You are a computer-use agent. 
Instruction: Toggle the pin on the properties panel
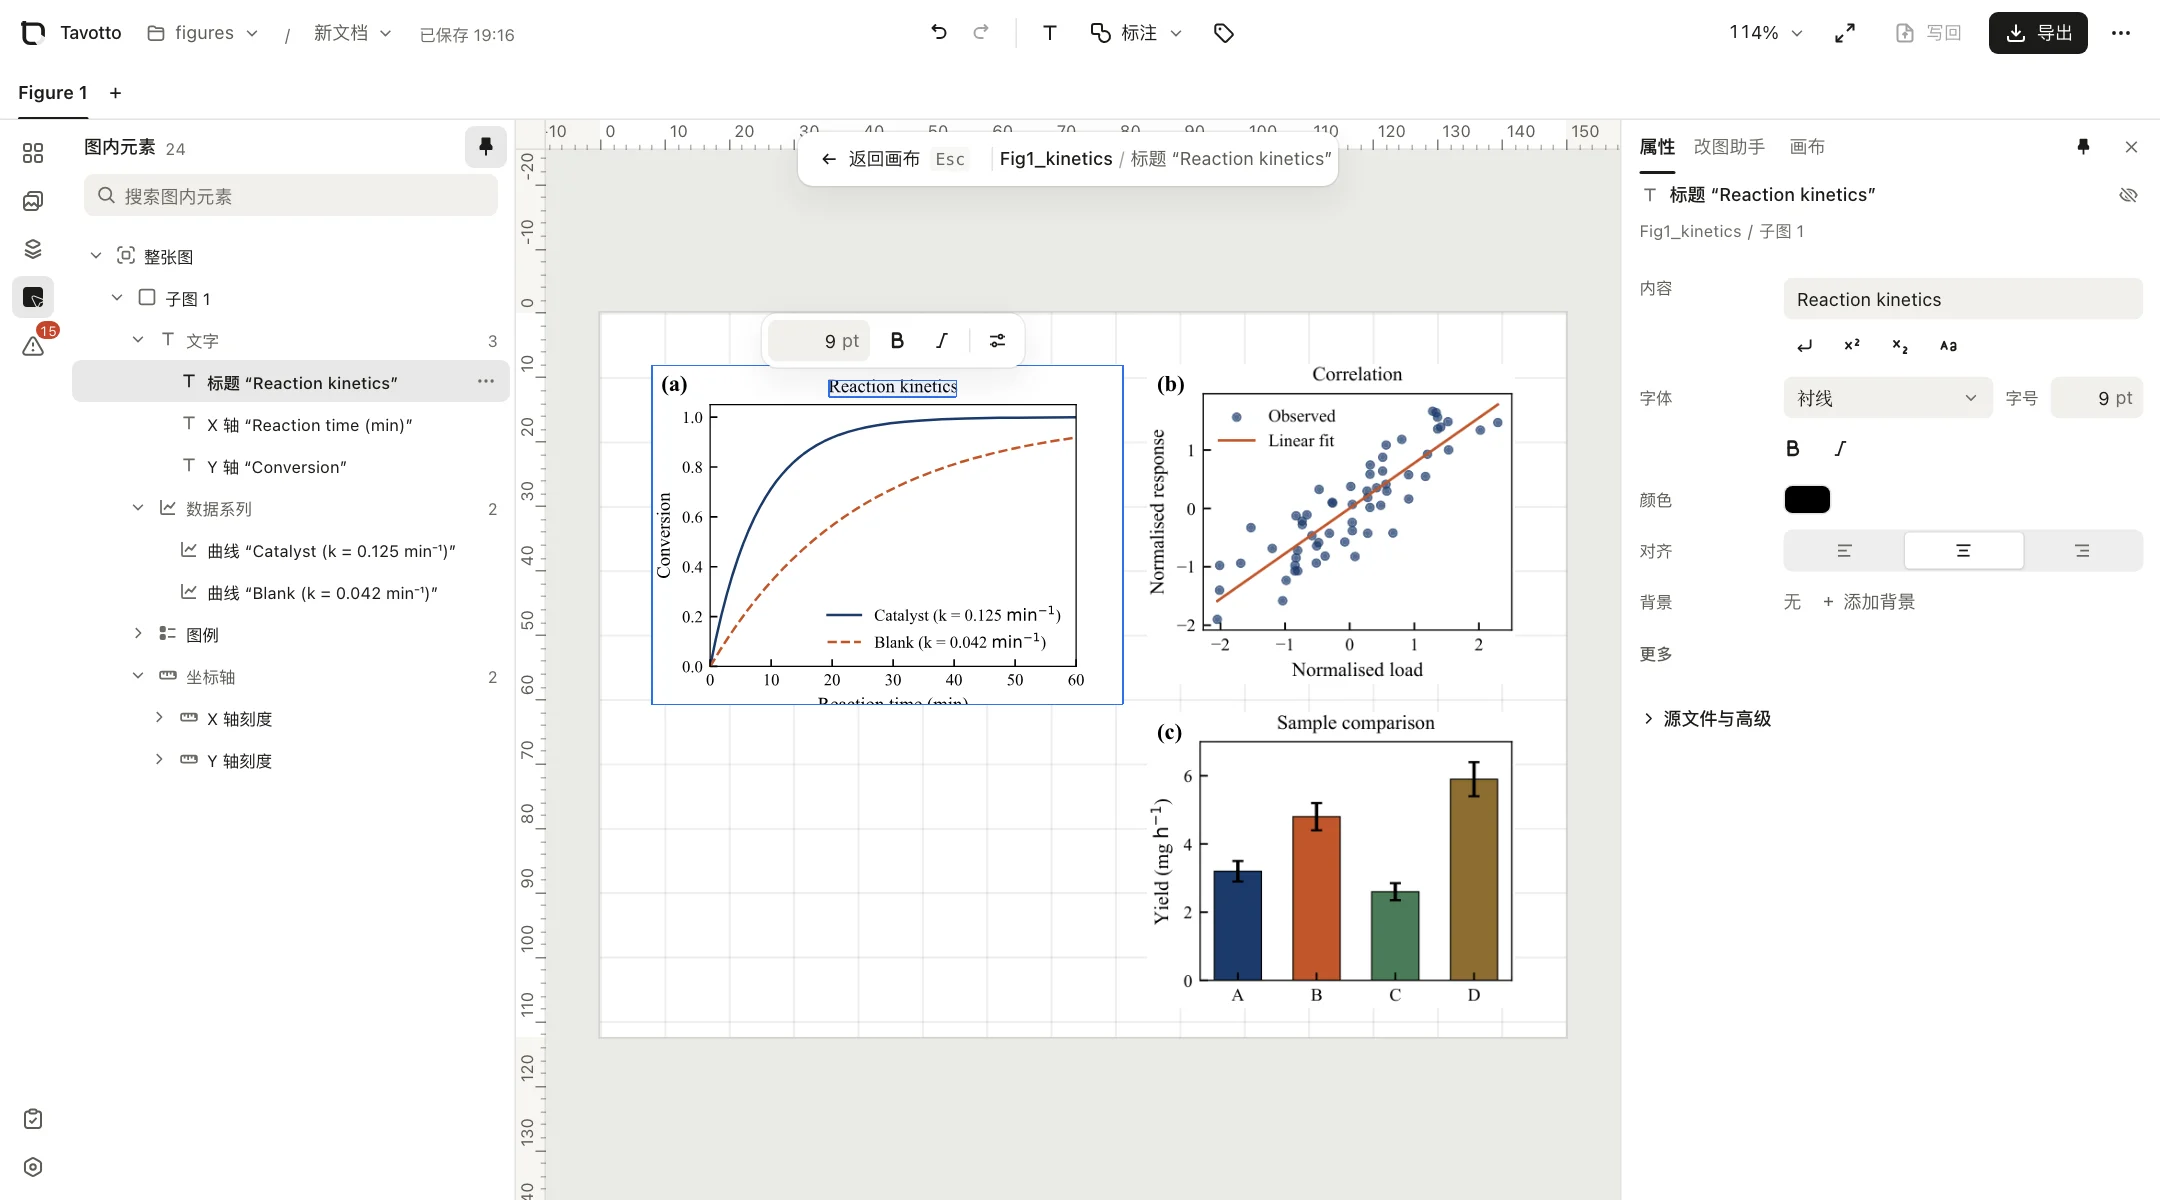click(x=2083, y=147)
